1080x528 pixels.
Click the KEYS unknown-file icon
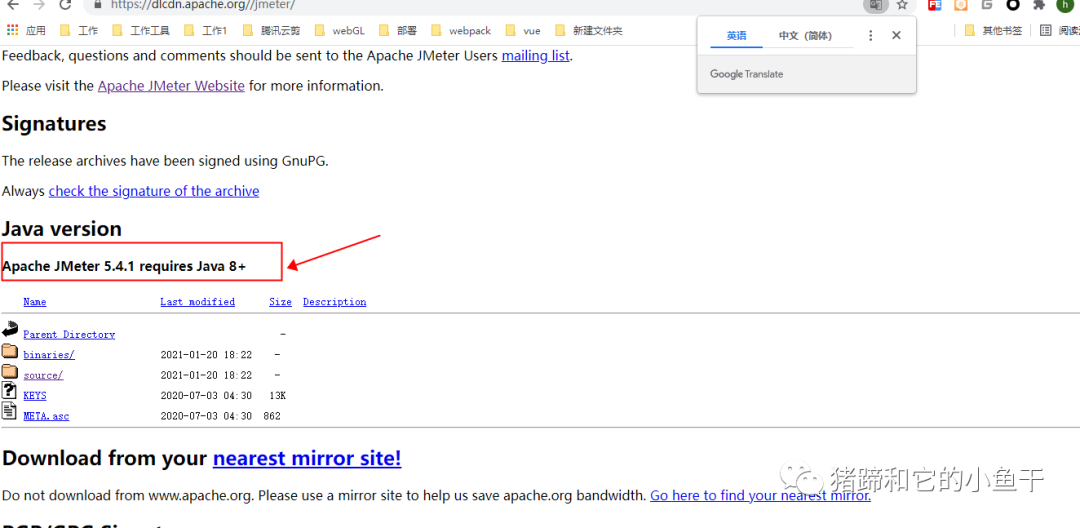click(9, 390)
